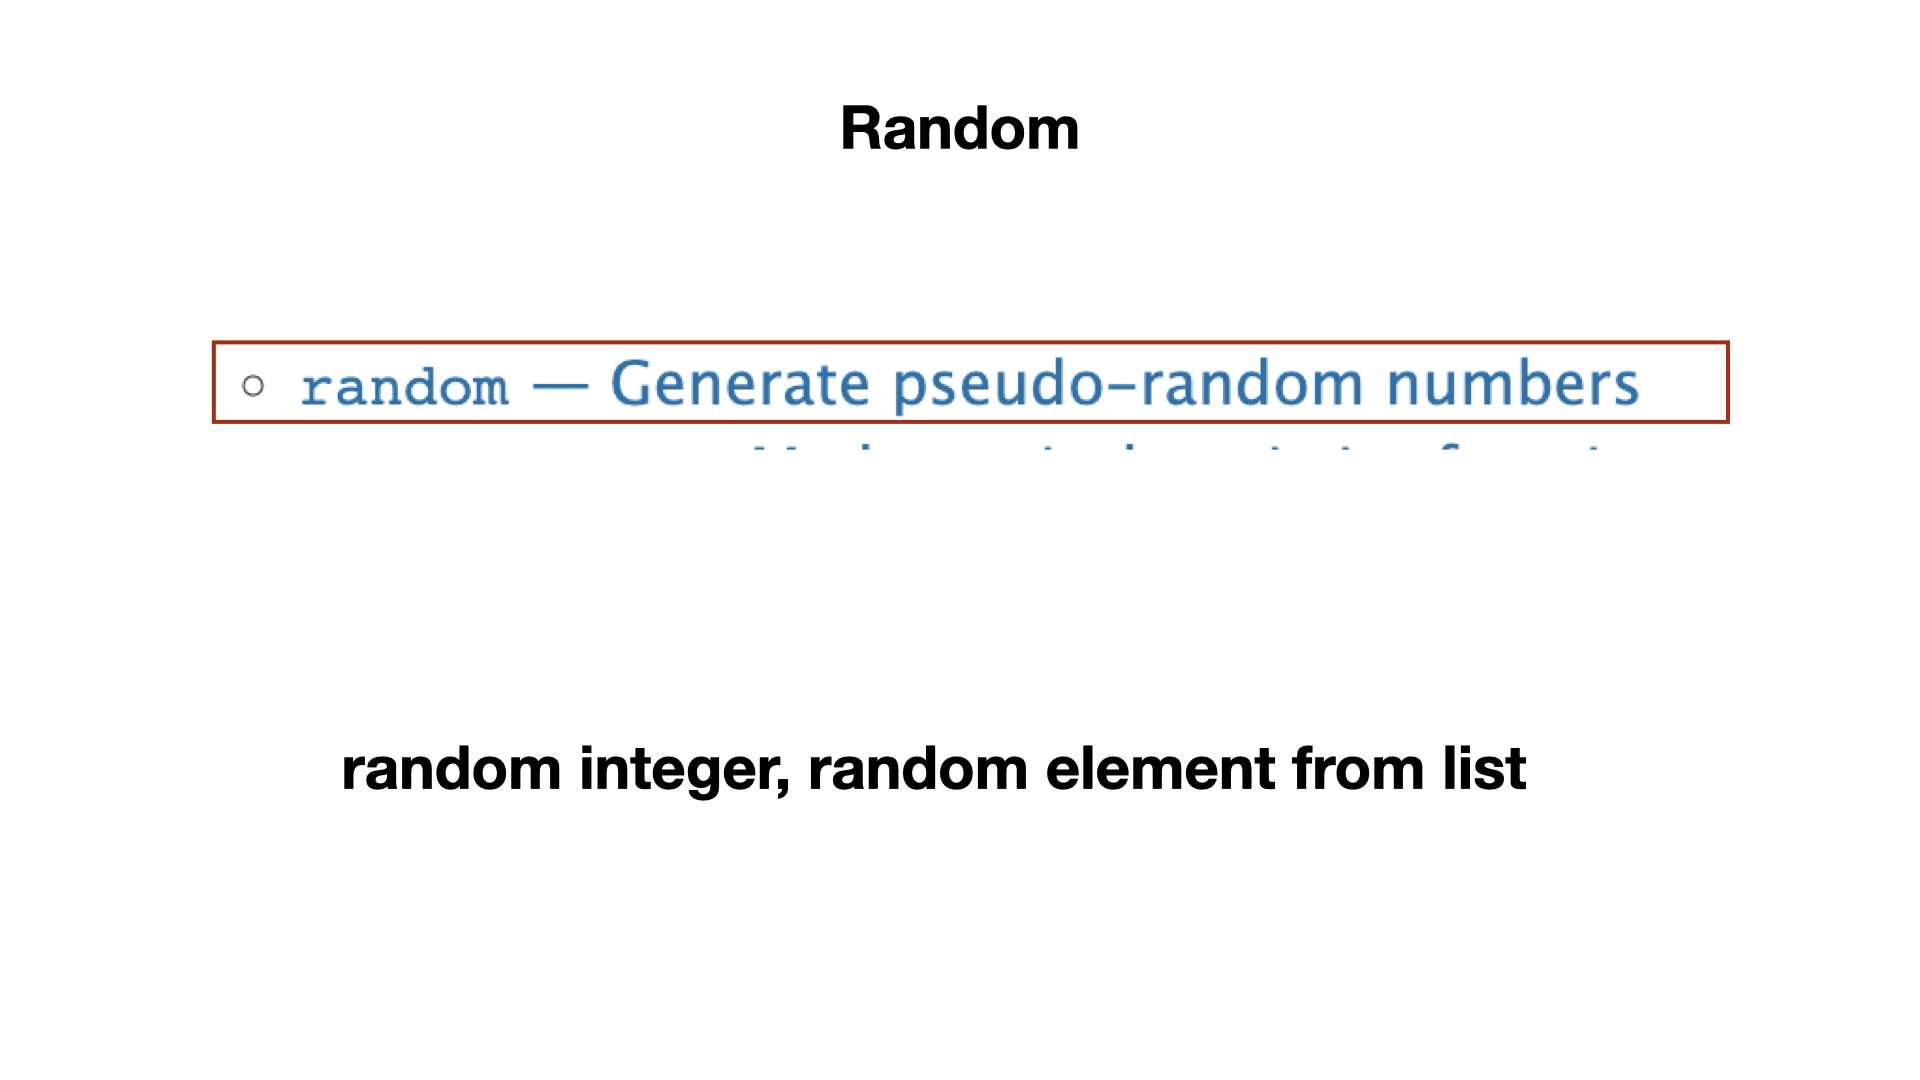Click the word 'integer,' in the bold caption

click(685, 770)
